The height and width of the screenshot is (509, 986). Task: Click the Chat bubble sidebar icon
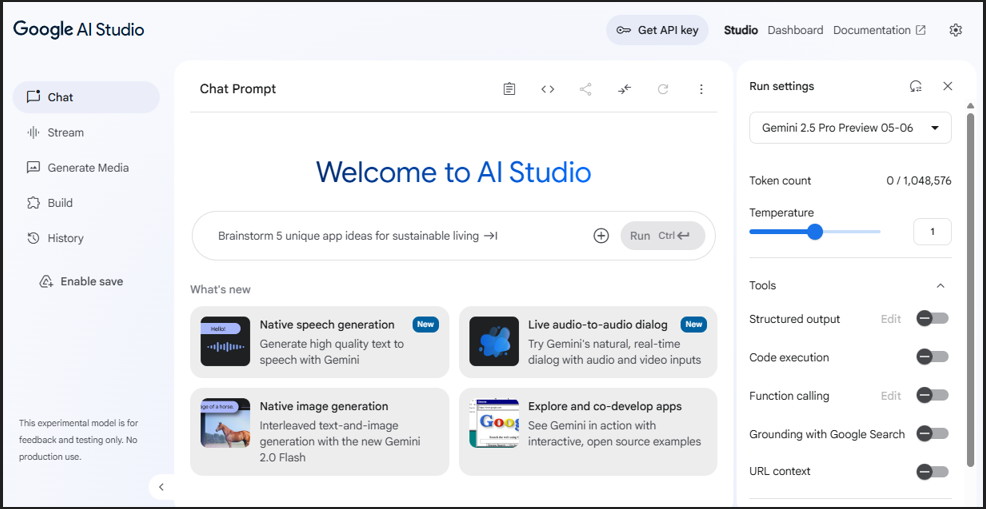[33, 97]
